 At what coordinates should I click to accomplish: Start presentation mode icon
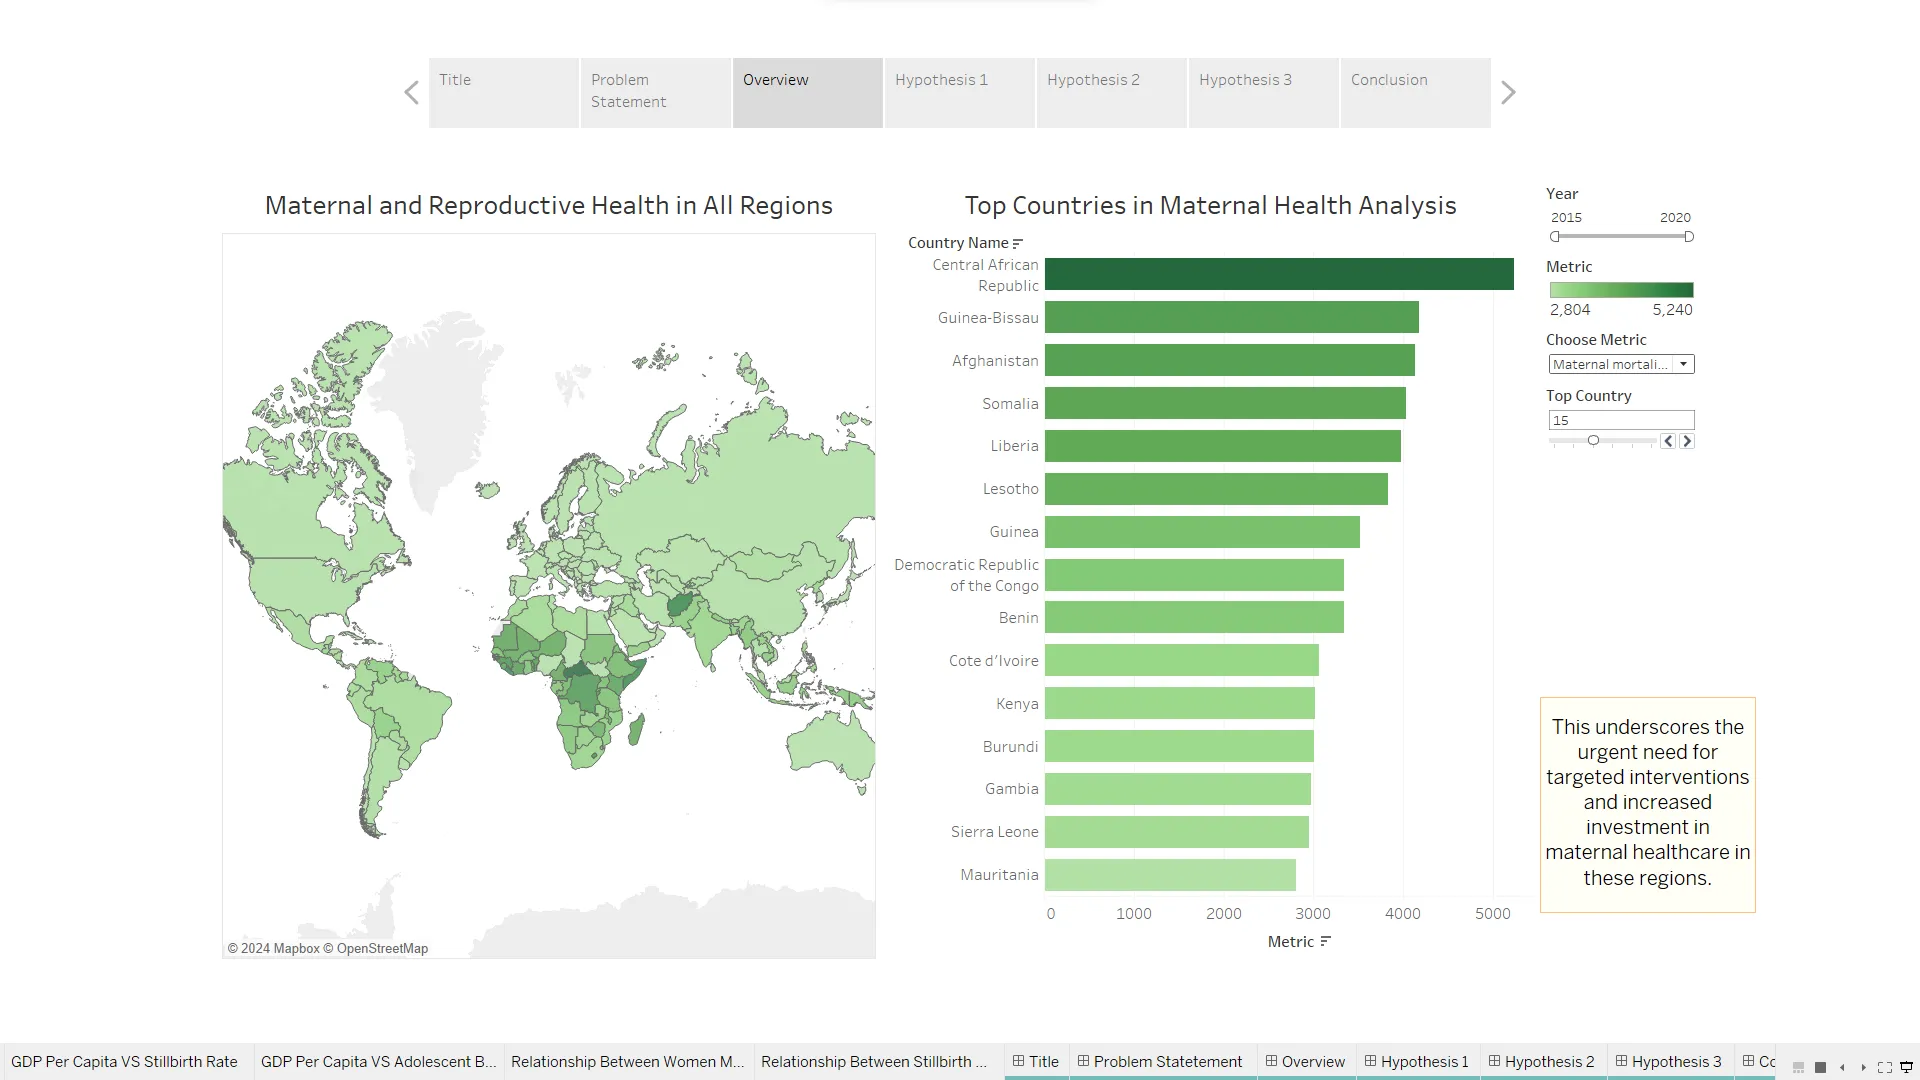(x=1906, y=1068)
